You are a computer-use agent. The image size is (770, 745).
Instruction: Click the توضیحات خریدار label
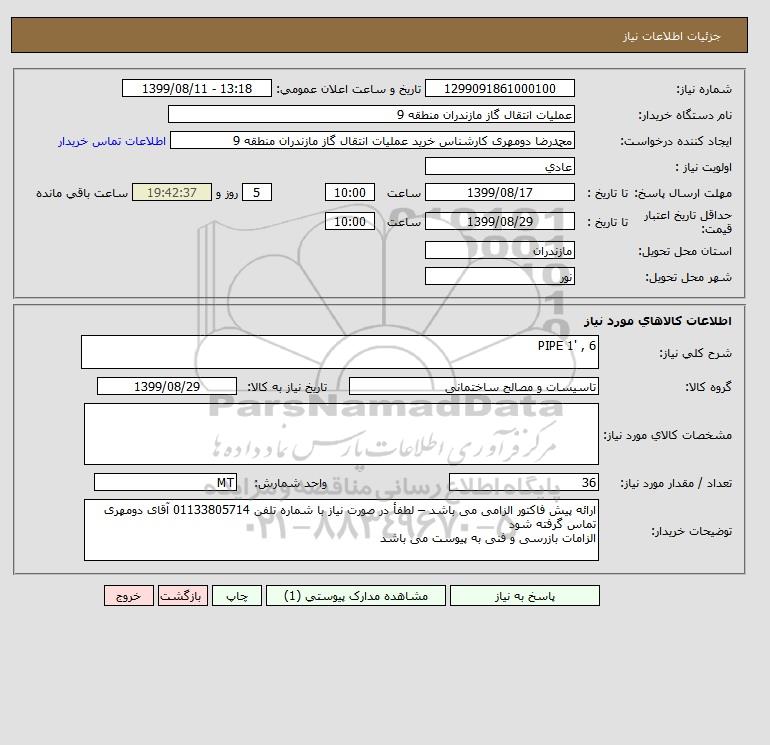point(691,531)
